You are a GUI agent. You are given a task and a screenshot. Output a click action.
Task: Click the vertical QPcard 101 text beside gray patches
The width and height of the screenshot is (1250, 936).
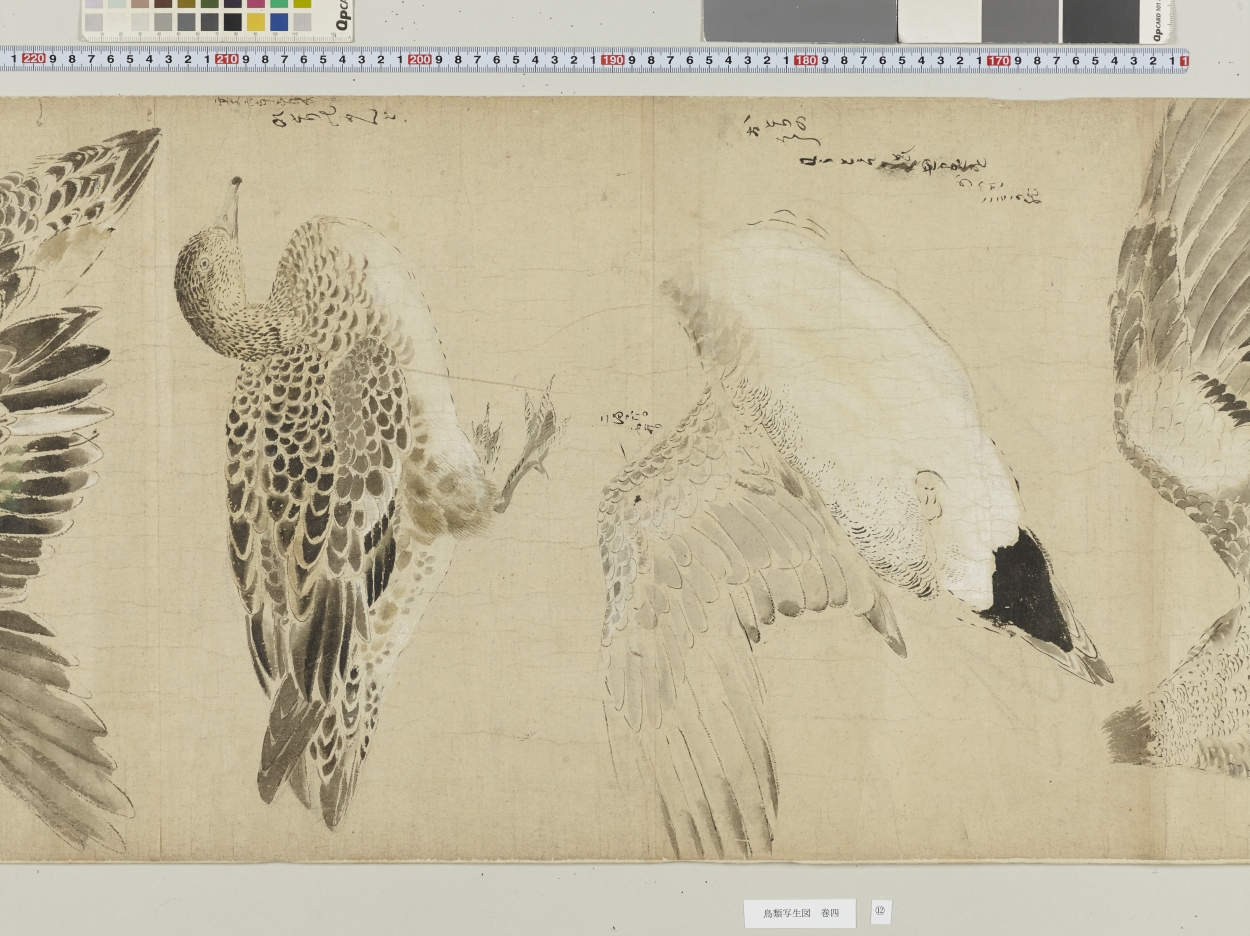pyautogui.click(x=1157, y=22)
